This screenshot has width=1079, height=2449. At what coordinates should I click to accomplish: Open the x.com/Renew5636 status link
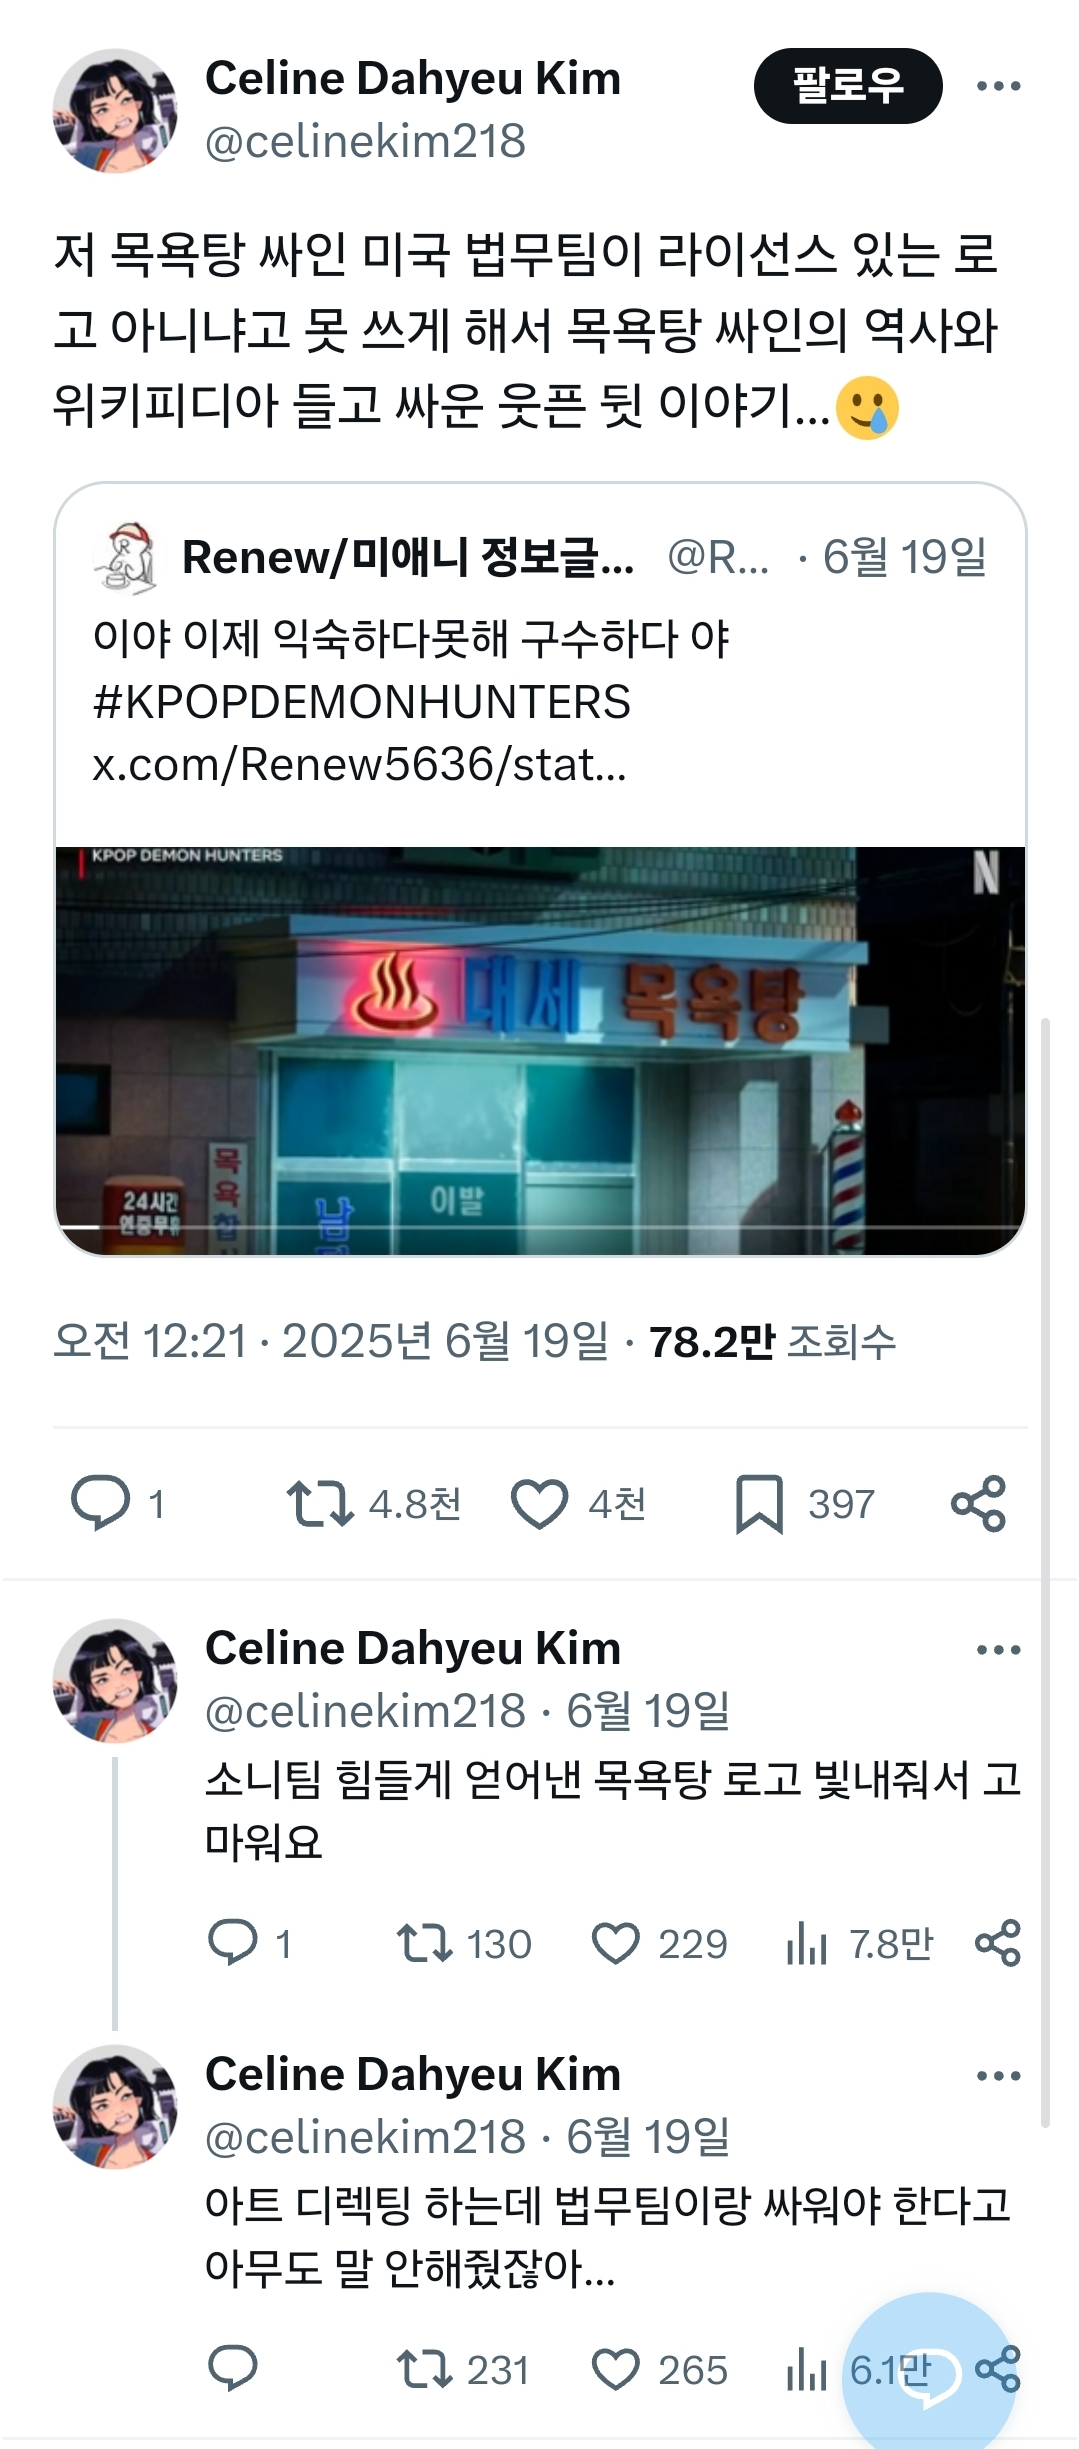[359, 764]
